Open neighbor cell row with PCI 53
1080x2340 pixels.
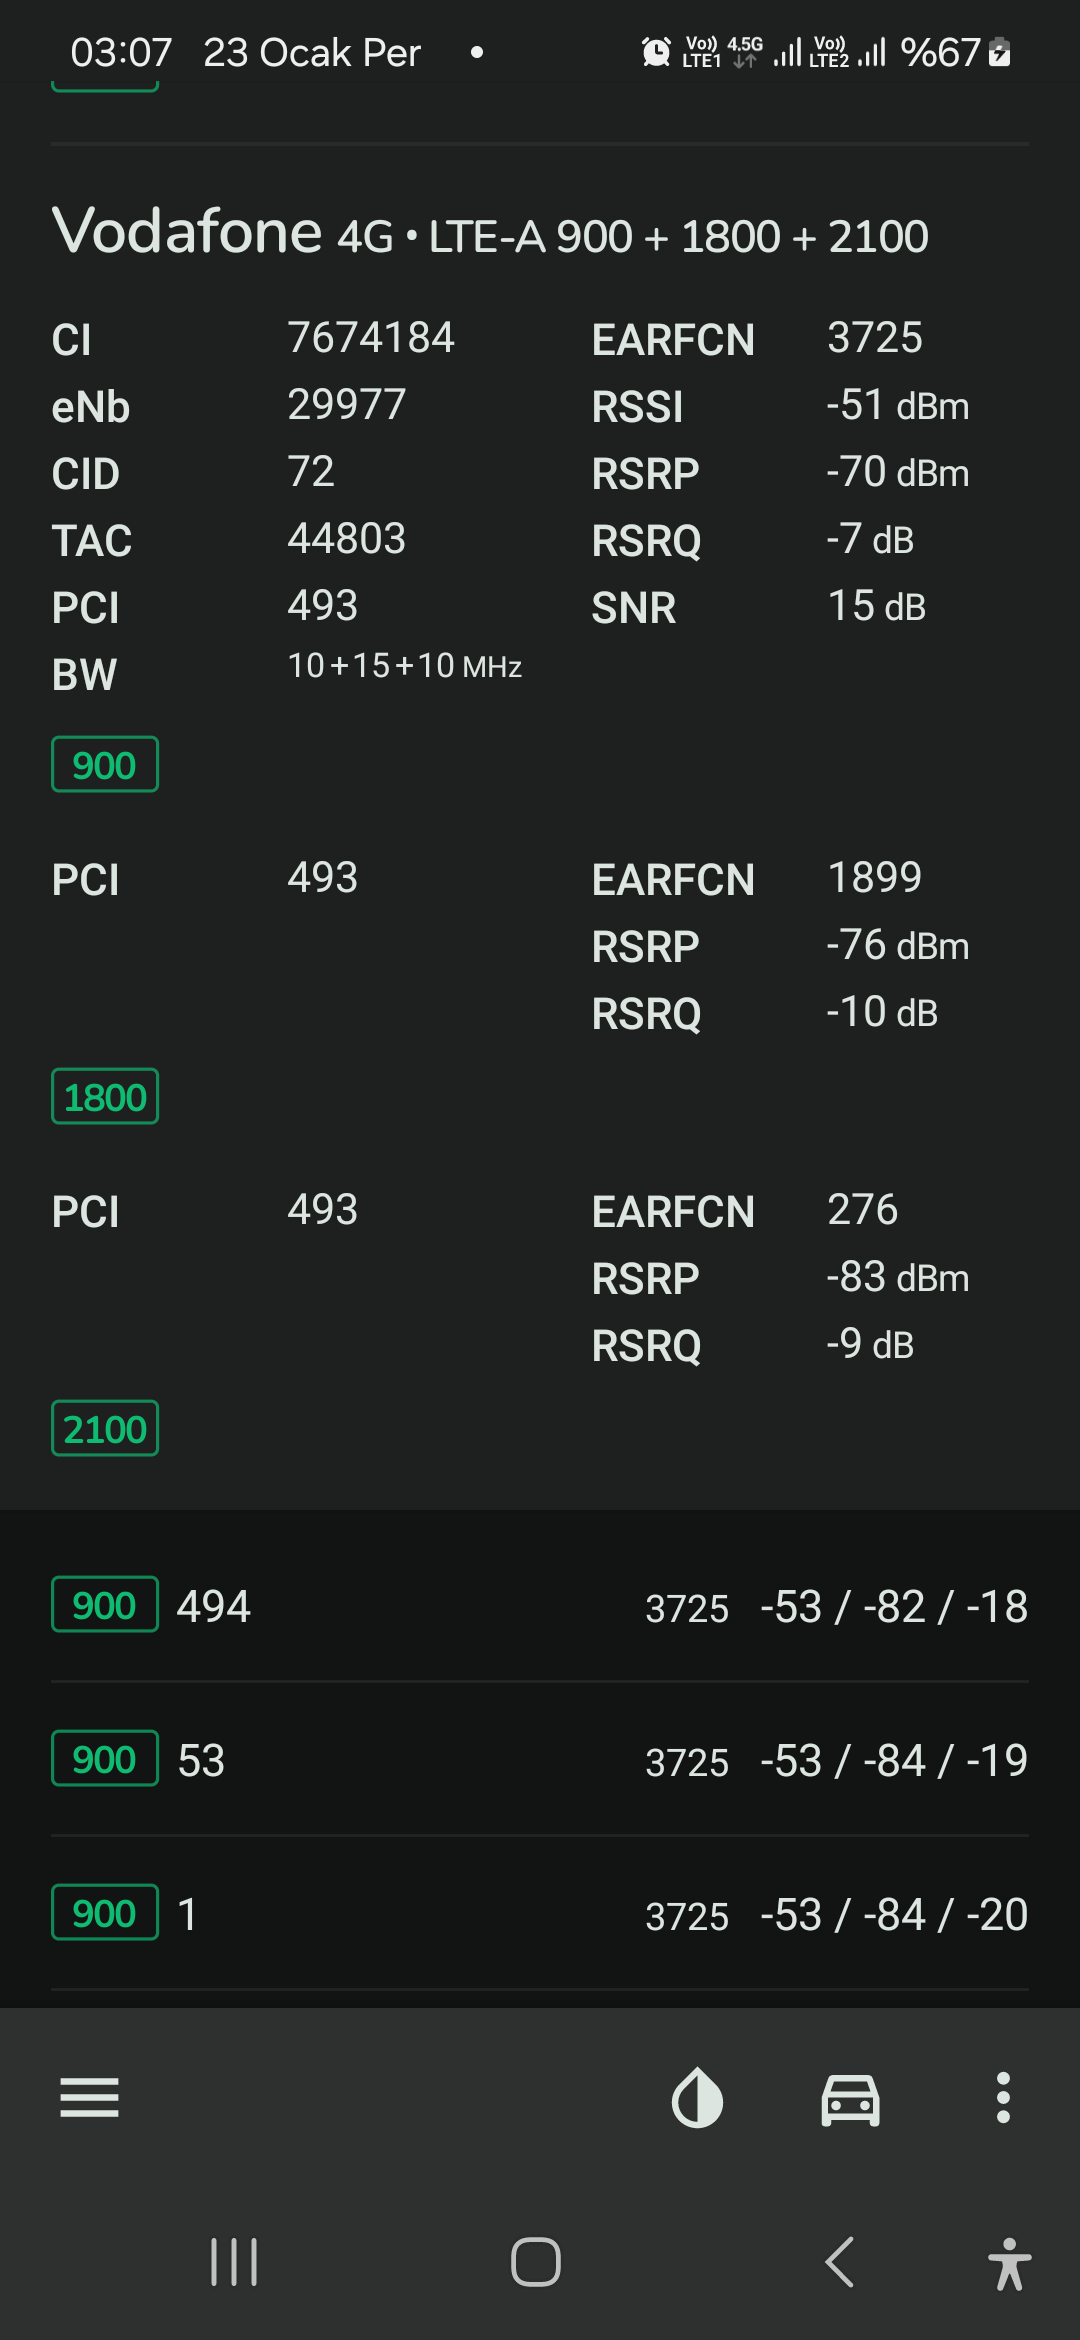(540, 1760)
